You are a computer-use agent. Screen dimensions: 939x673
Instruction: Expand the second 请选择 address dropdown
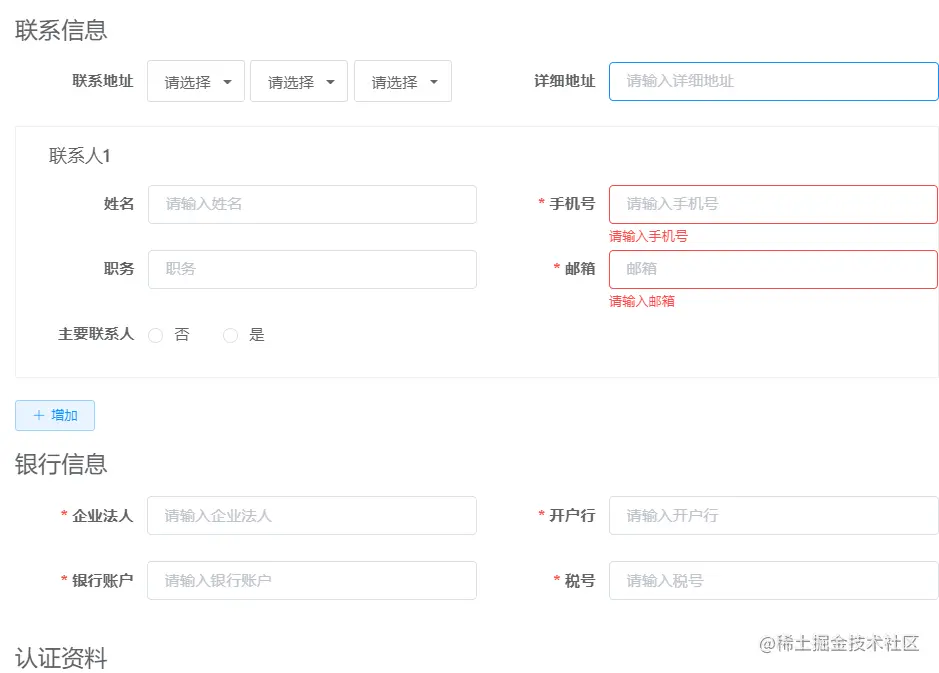click(x=299, y=82)
